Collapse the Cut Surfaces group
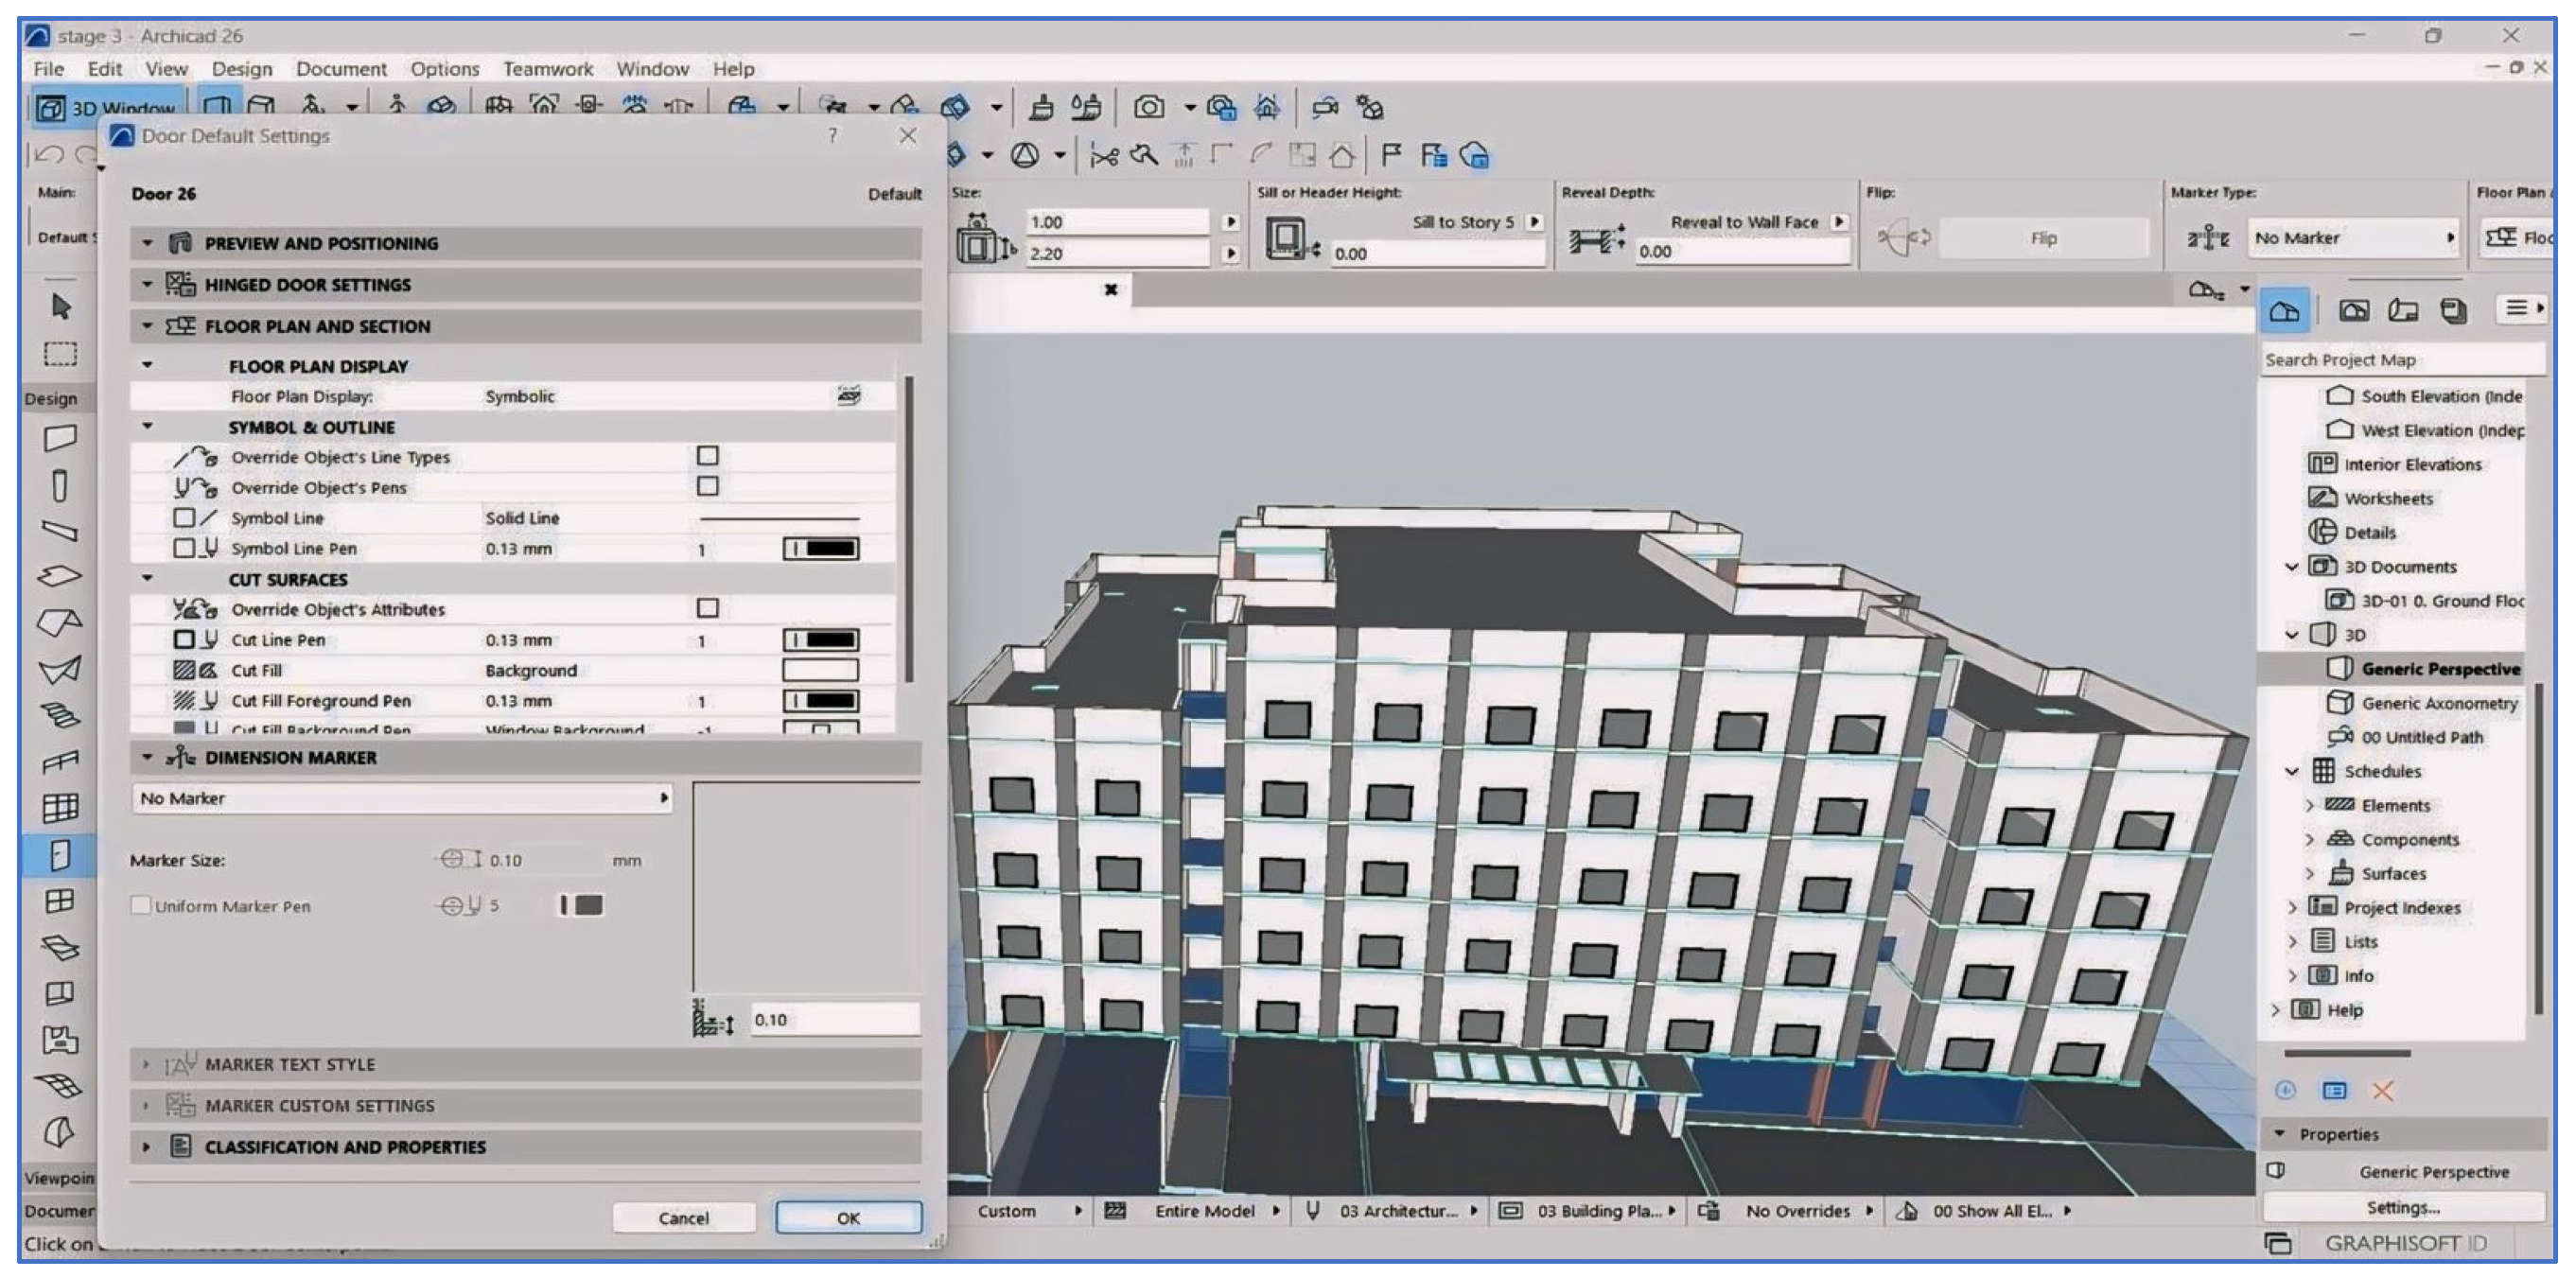2576x1278 pixels. tap(148, 579)
